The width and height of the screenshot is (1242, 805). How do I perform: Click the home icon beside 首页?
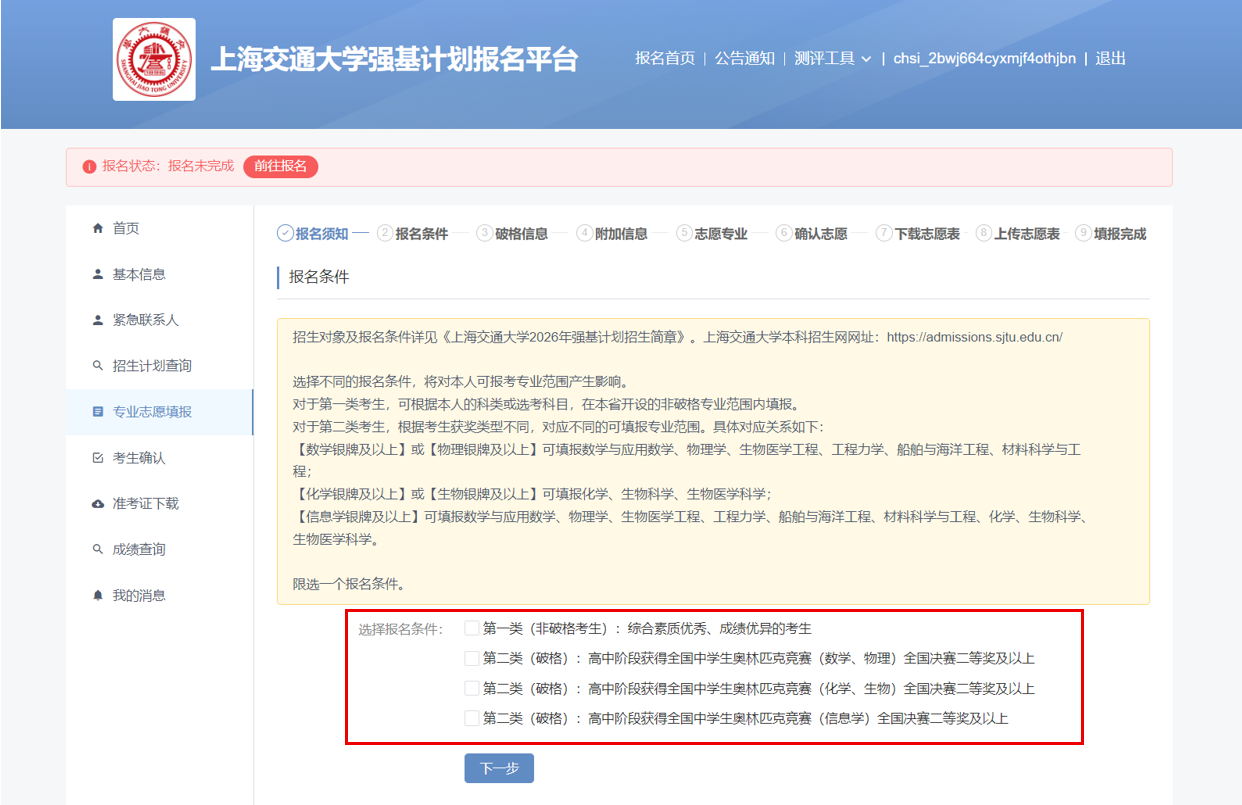98,229
